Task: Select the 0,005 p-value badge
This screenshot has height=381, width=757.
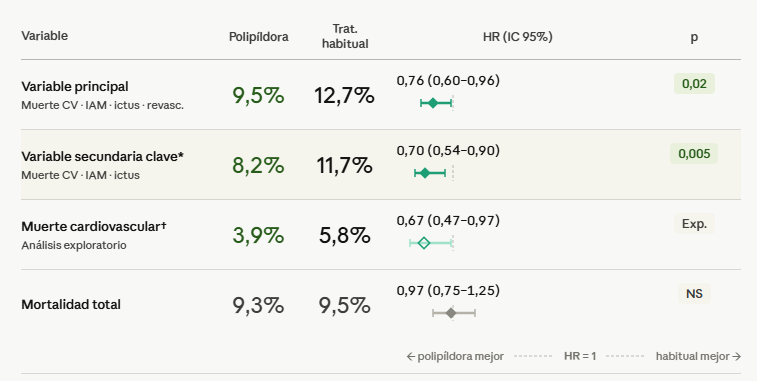Action: 694,154
